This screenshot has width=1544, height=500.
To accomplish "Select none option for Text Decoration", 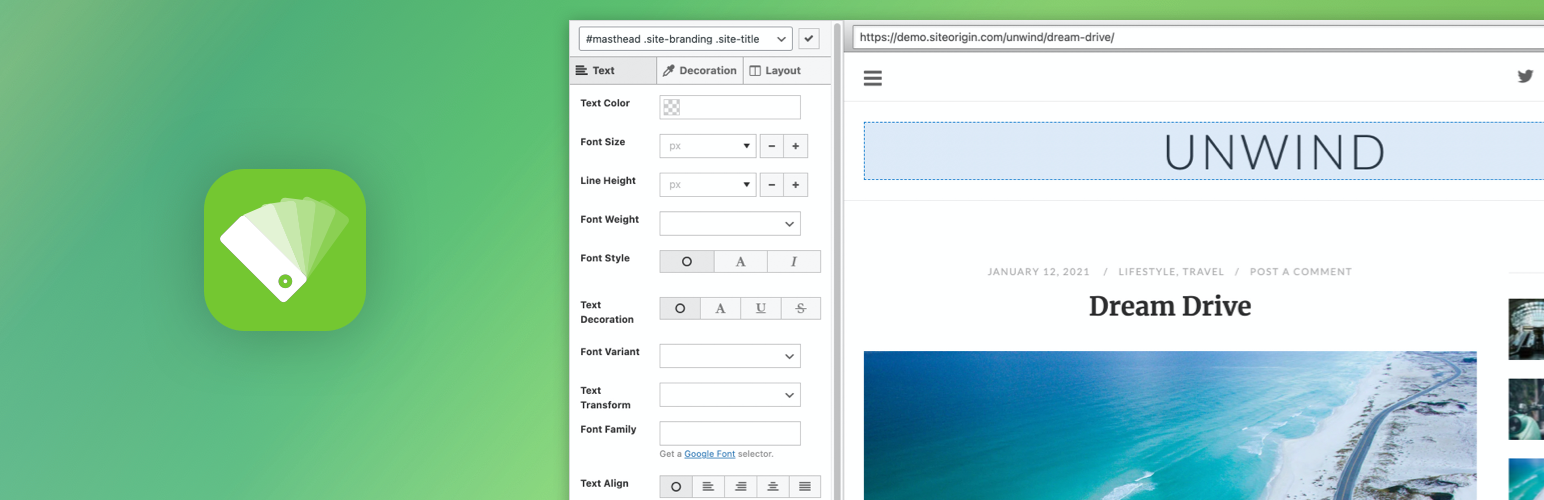I will tap(680, 309).
